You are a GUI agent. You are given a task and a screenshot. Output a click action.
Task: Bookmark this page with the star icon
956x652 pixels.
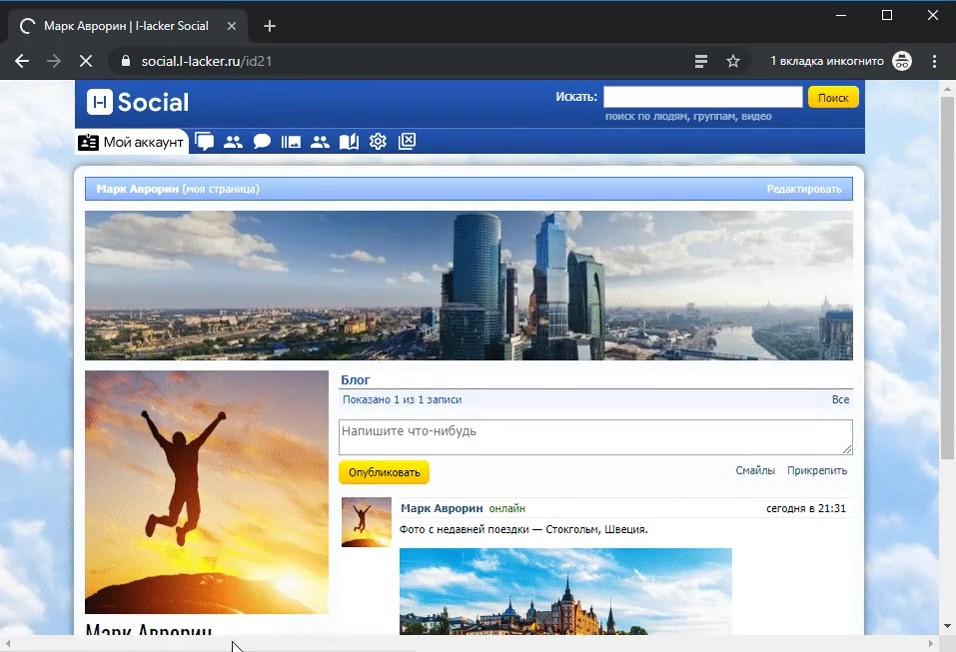[733, 61]
